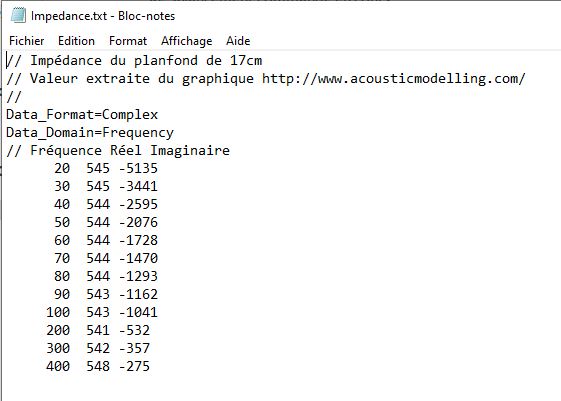The image size is (561, 401).
Task: Click the value -1470 in the 70 row
Action: coord(138,258)
